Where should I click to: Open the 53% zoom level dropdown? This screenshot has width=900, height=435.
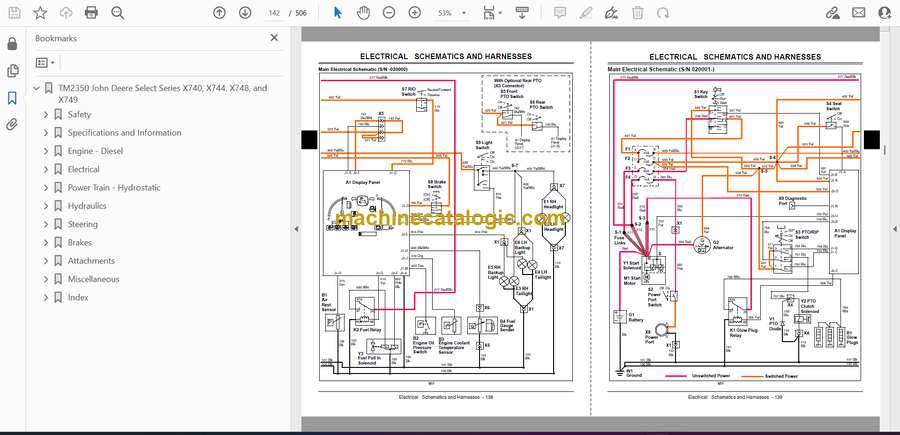coord(452,13)
